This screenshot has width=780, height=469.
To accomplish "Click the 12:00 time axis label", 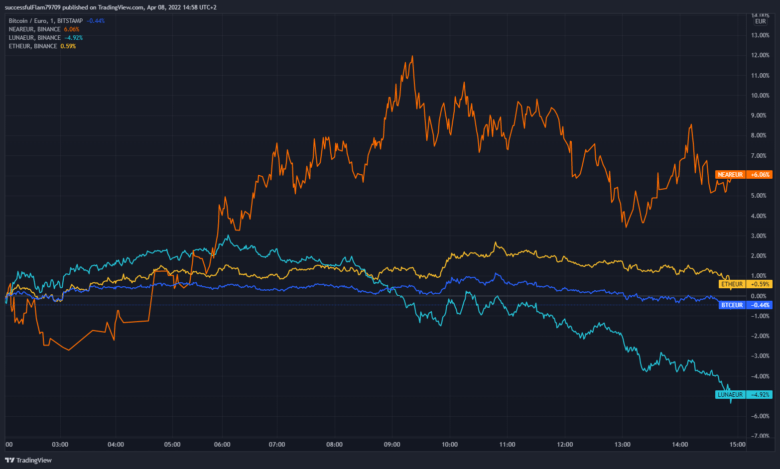I will 565,445.
